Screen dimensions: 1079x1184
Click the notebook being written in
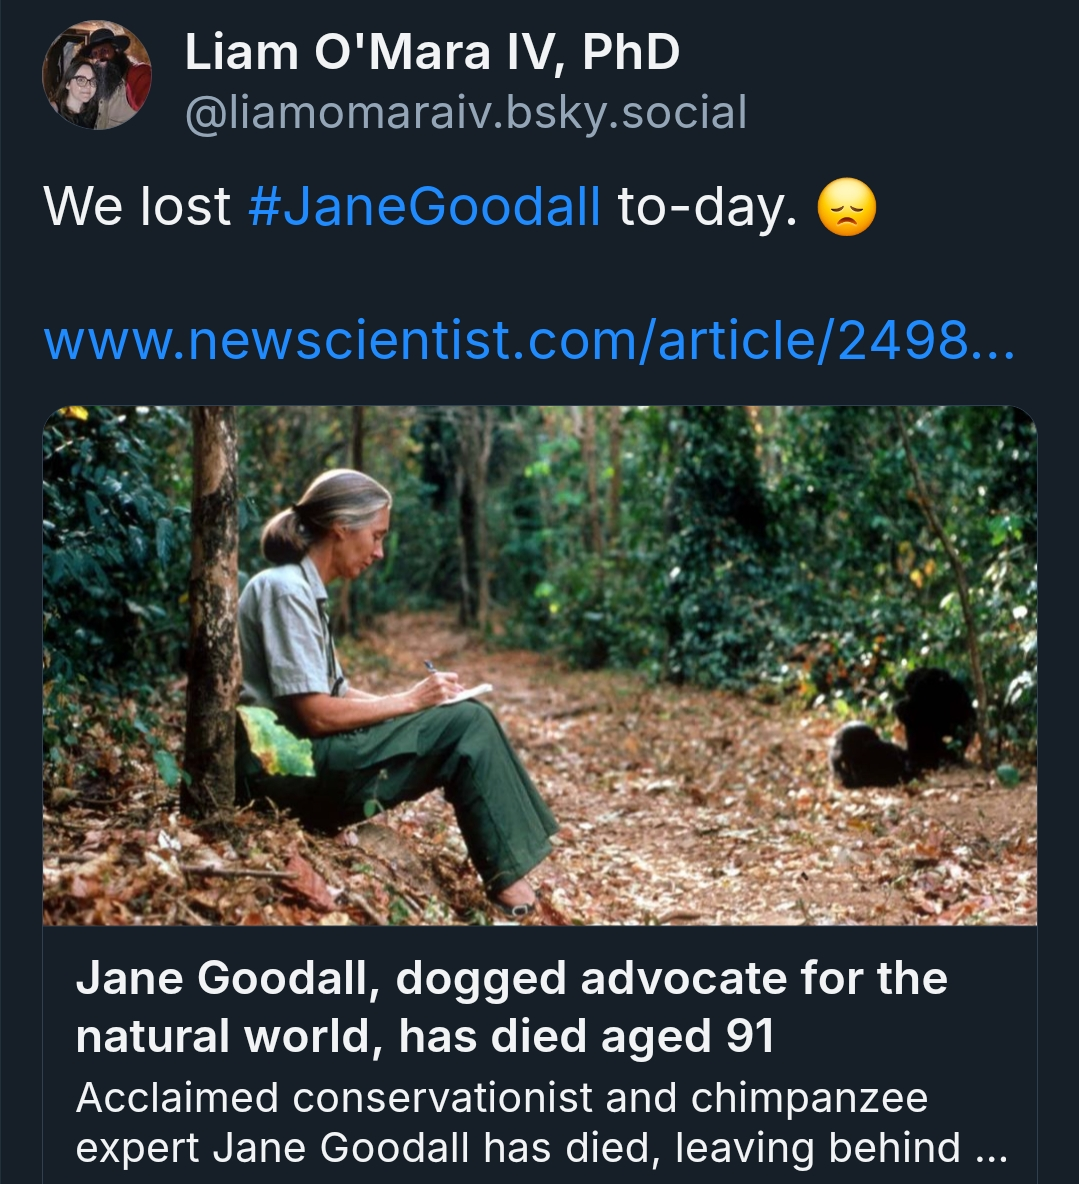468,693
